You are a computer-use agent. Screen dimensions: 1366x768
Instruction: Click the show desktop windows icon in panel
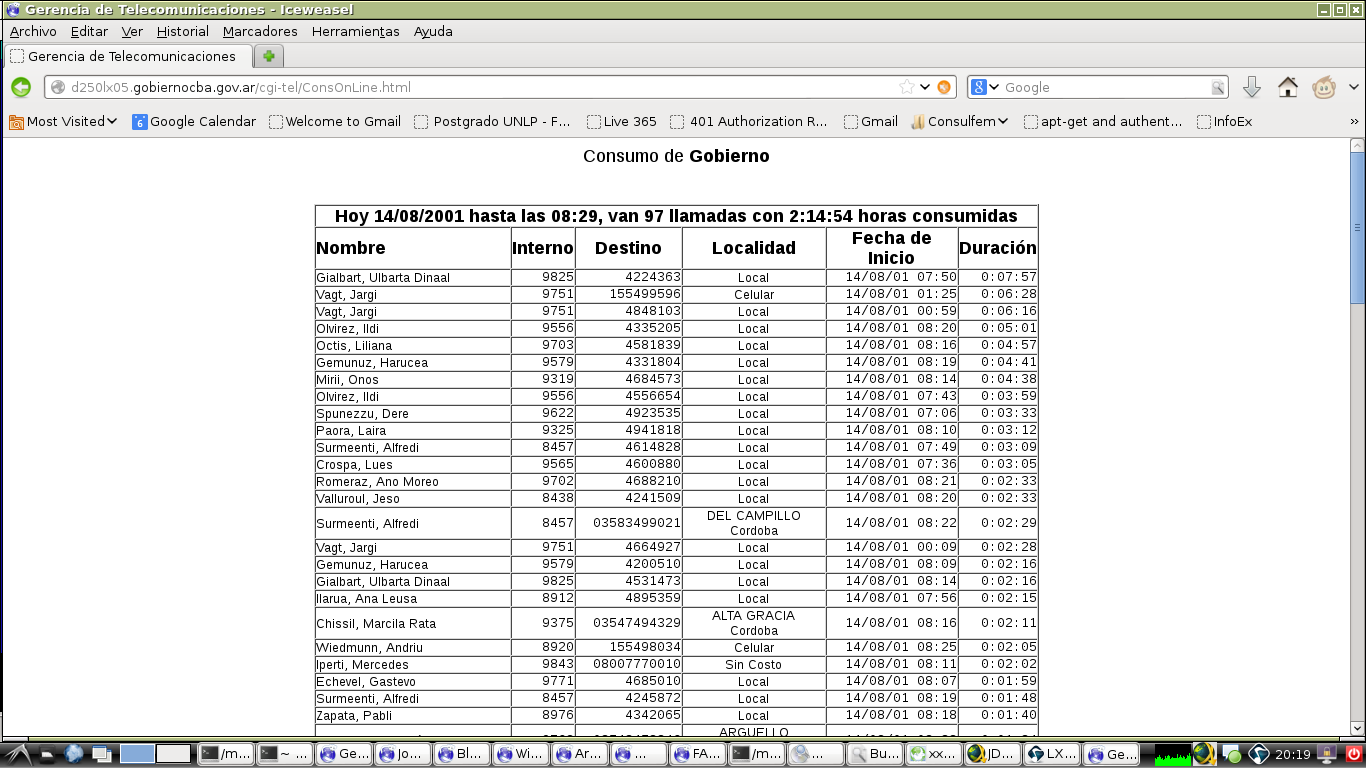tap(101, 754)
